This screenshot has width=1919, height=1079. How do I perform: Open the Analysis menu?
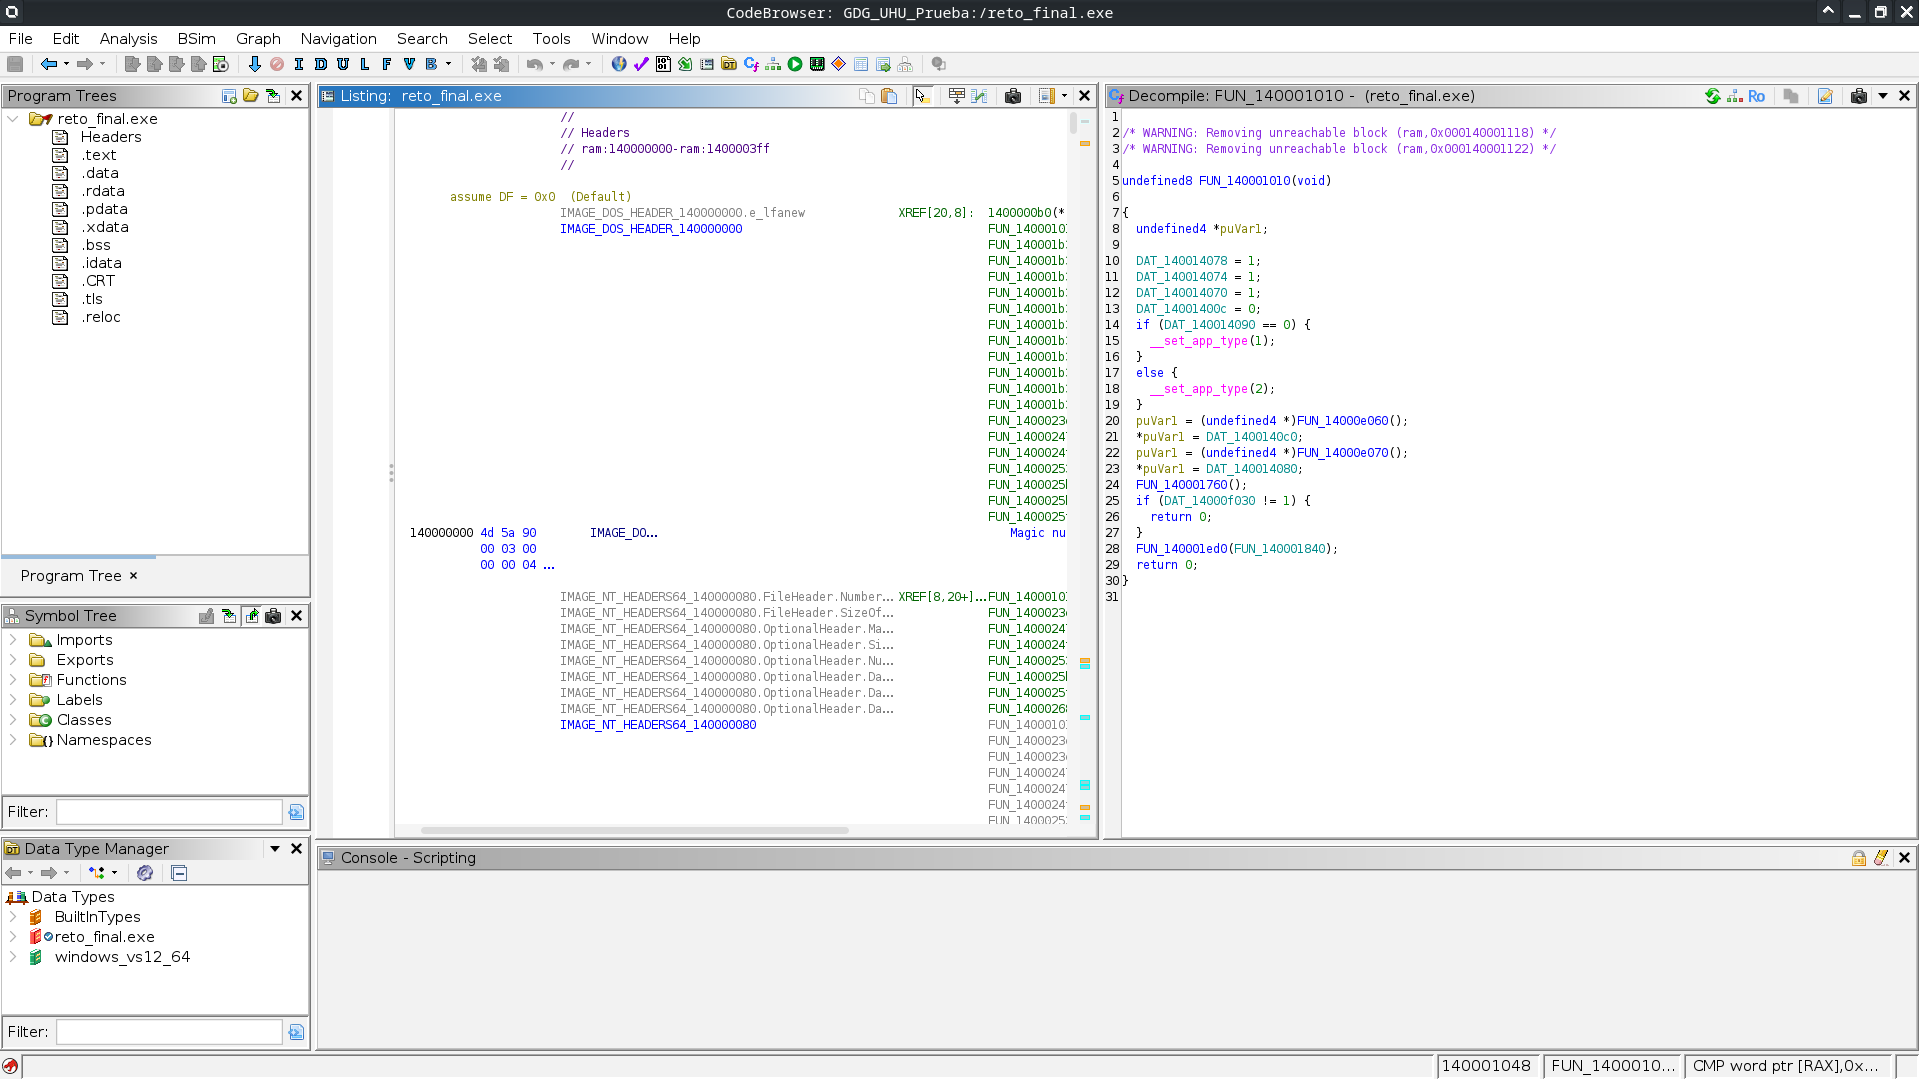[128, 39]
